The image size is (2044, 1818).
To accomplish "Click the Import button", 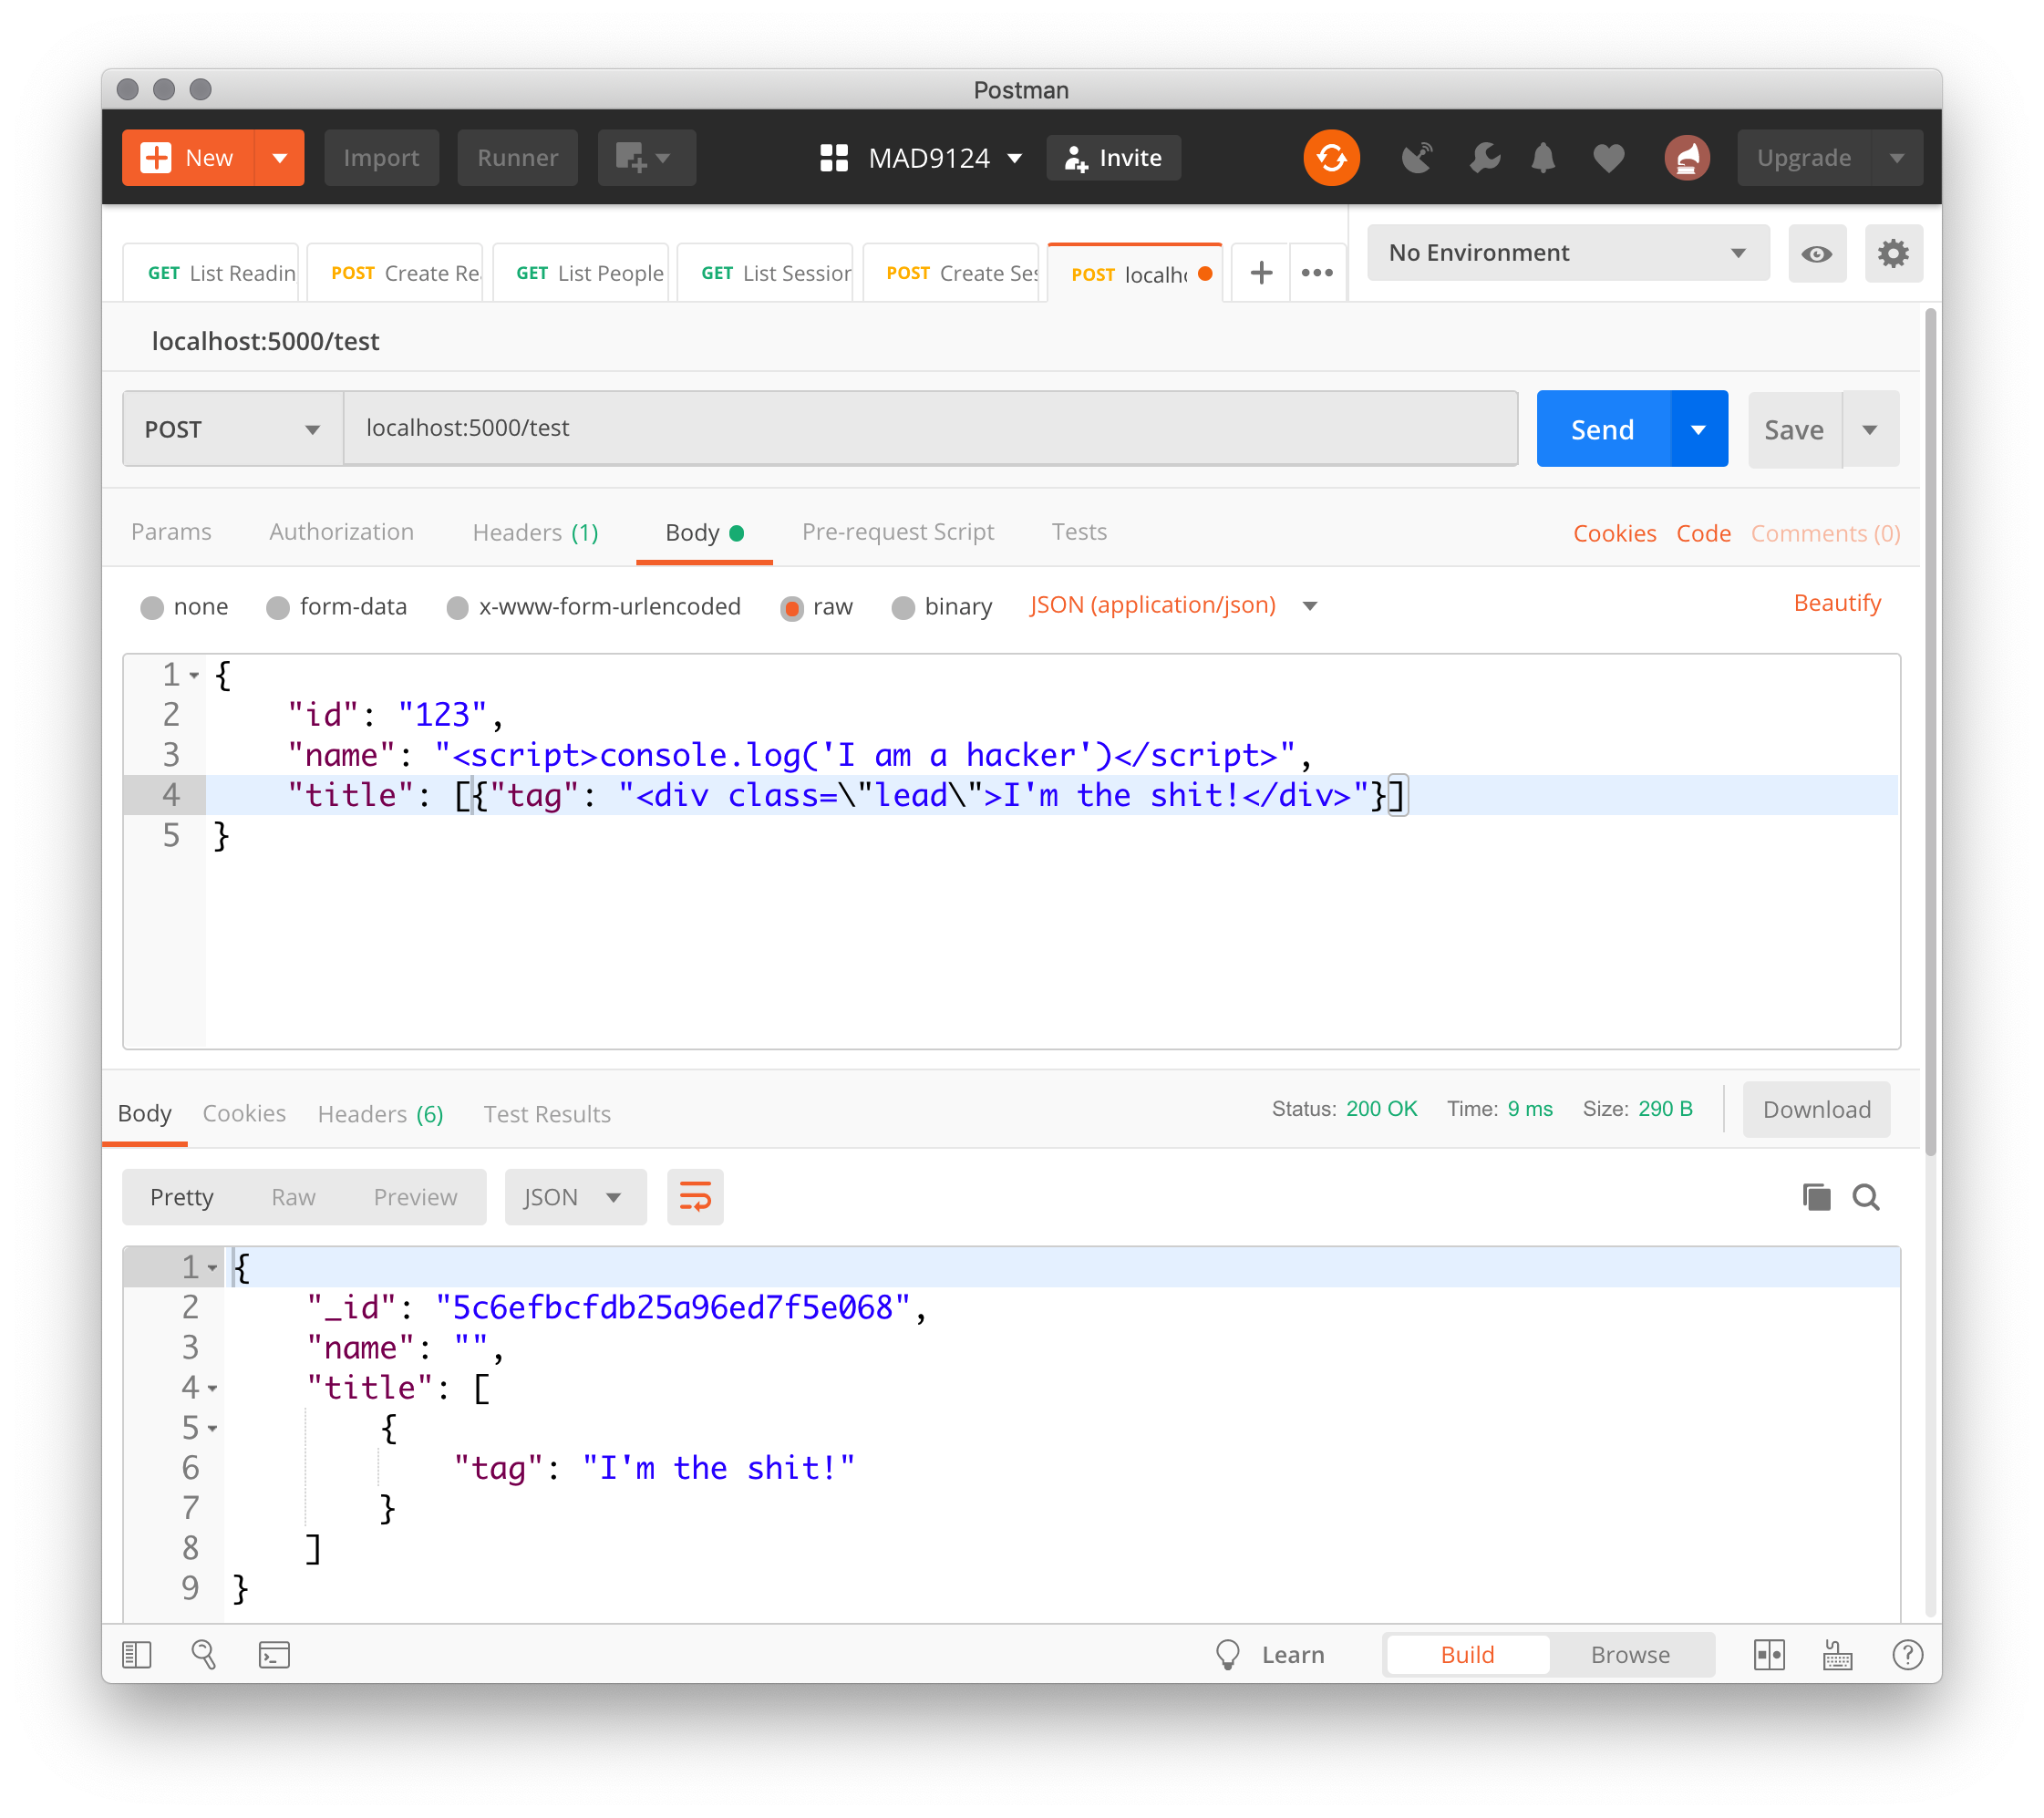I will (381, 158).
